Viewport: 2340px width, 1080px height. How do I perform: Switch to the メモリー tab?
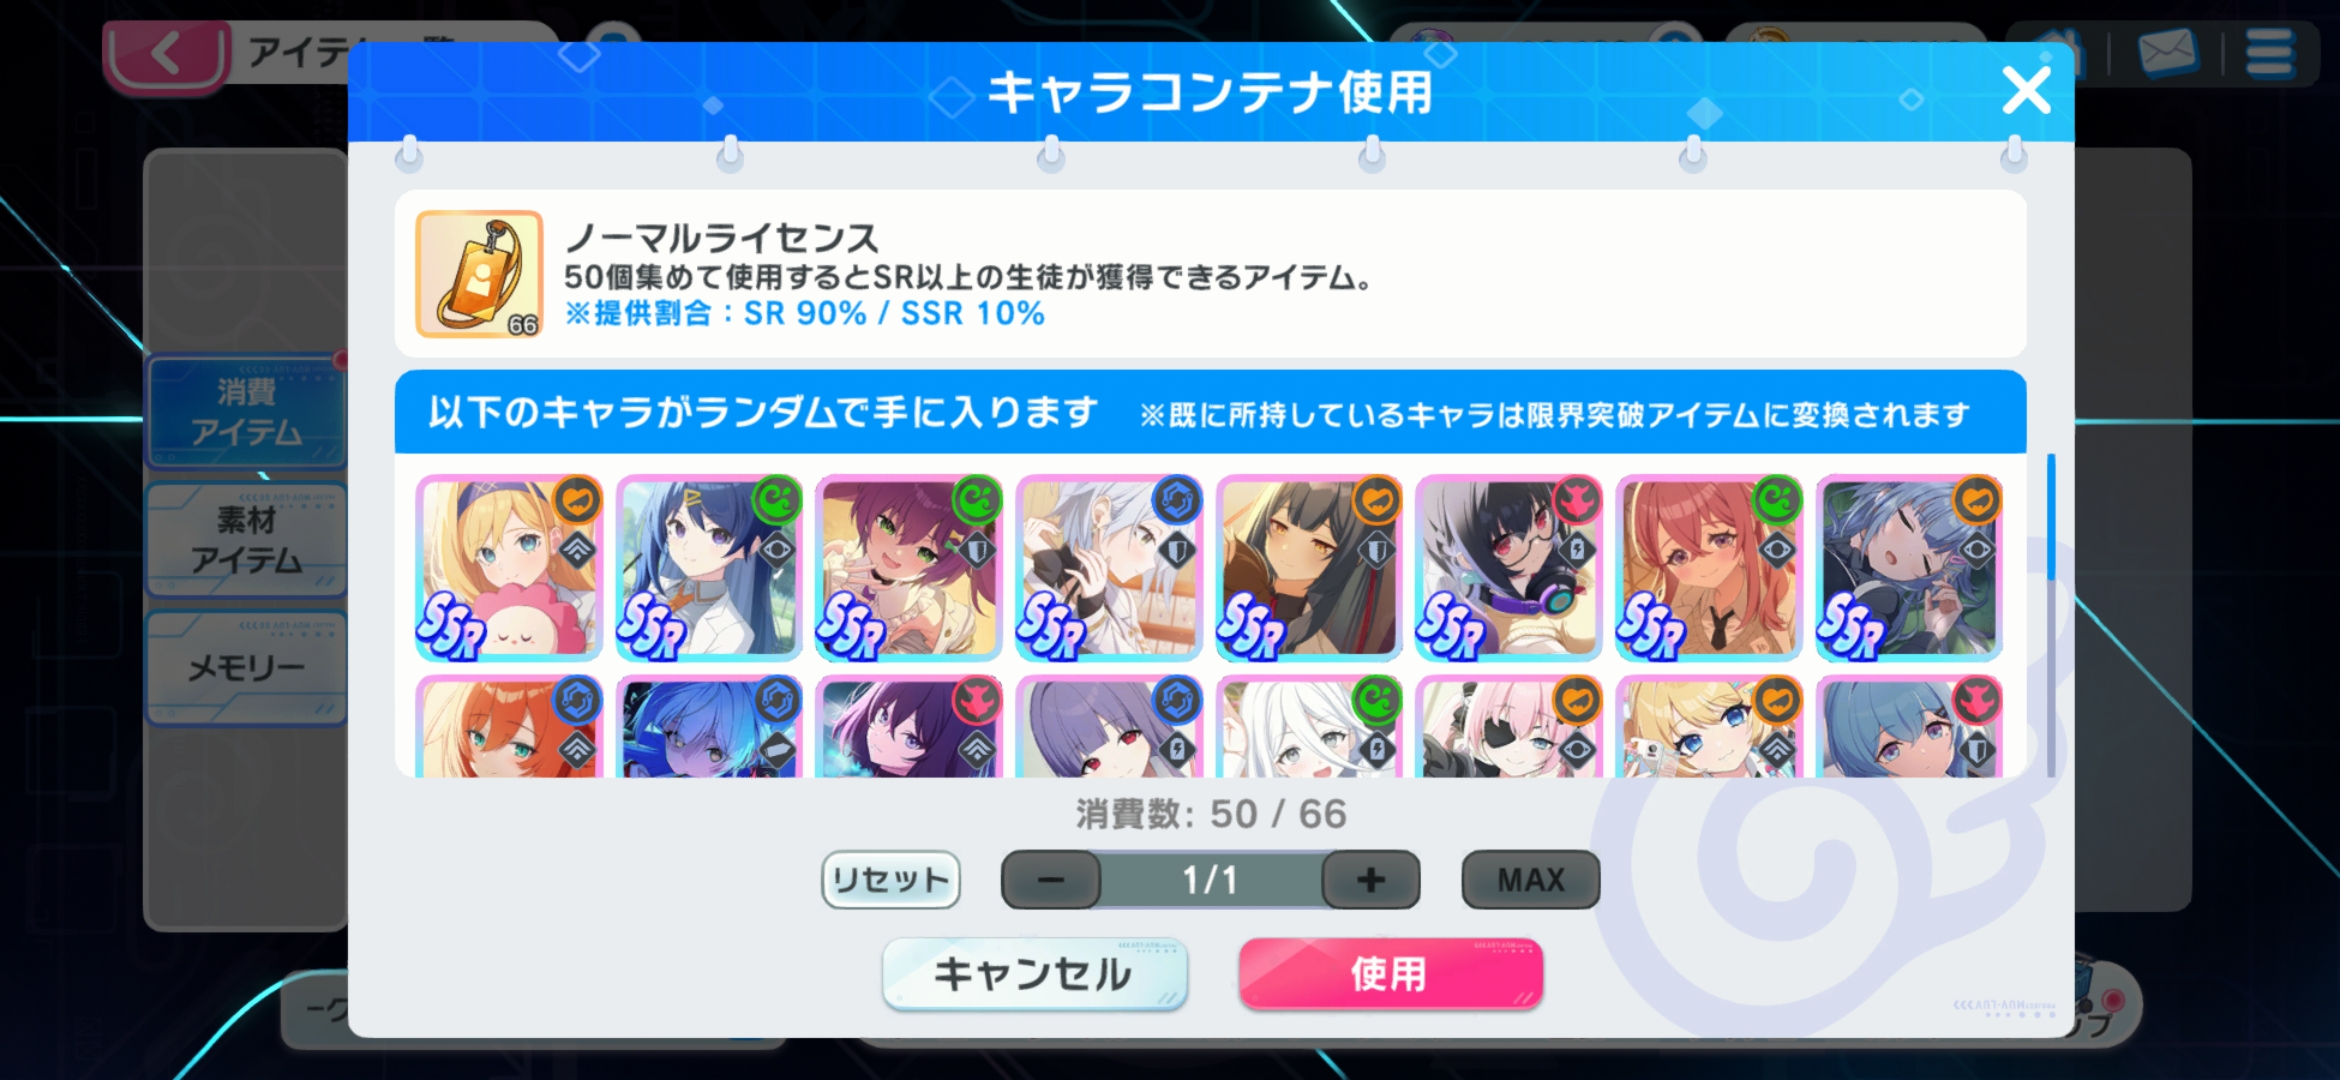click(246, 667)
